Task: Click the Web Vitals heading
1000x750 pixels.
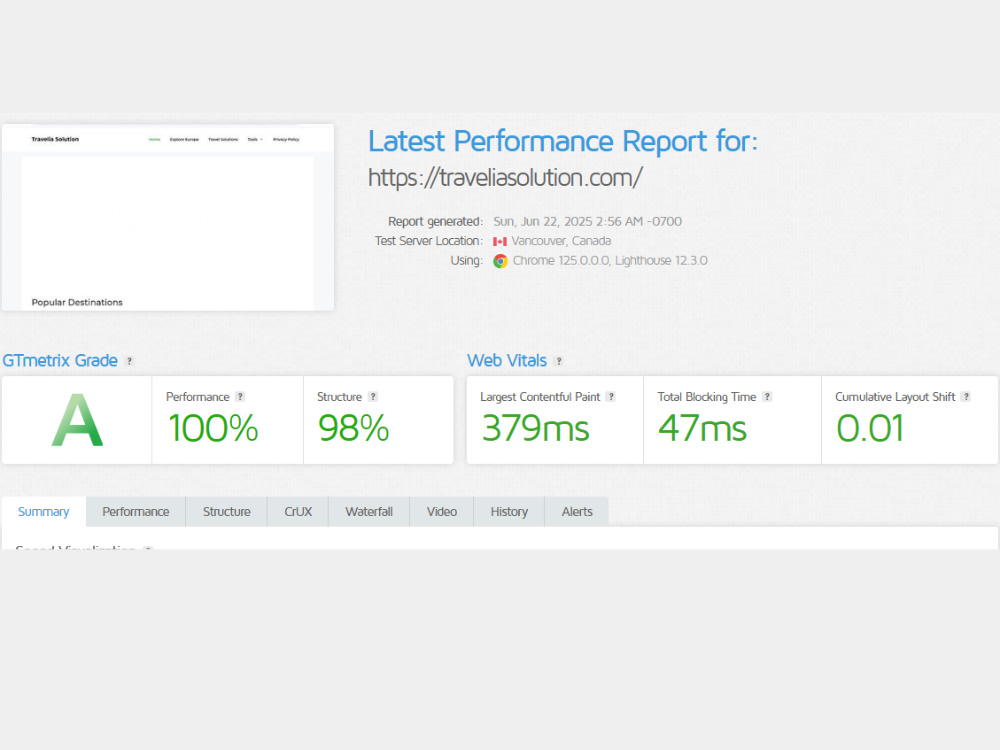Action: 507,360
